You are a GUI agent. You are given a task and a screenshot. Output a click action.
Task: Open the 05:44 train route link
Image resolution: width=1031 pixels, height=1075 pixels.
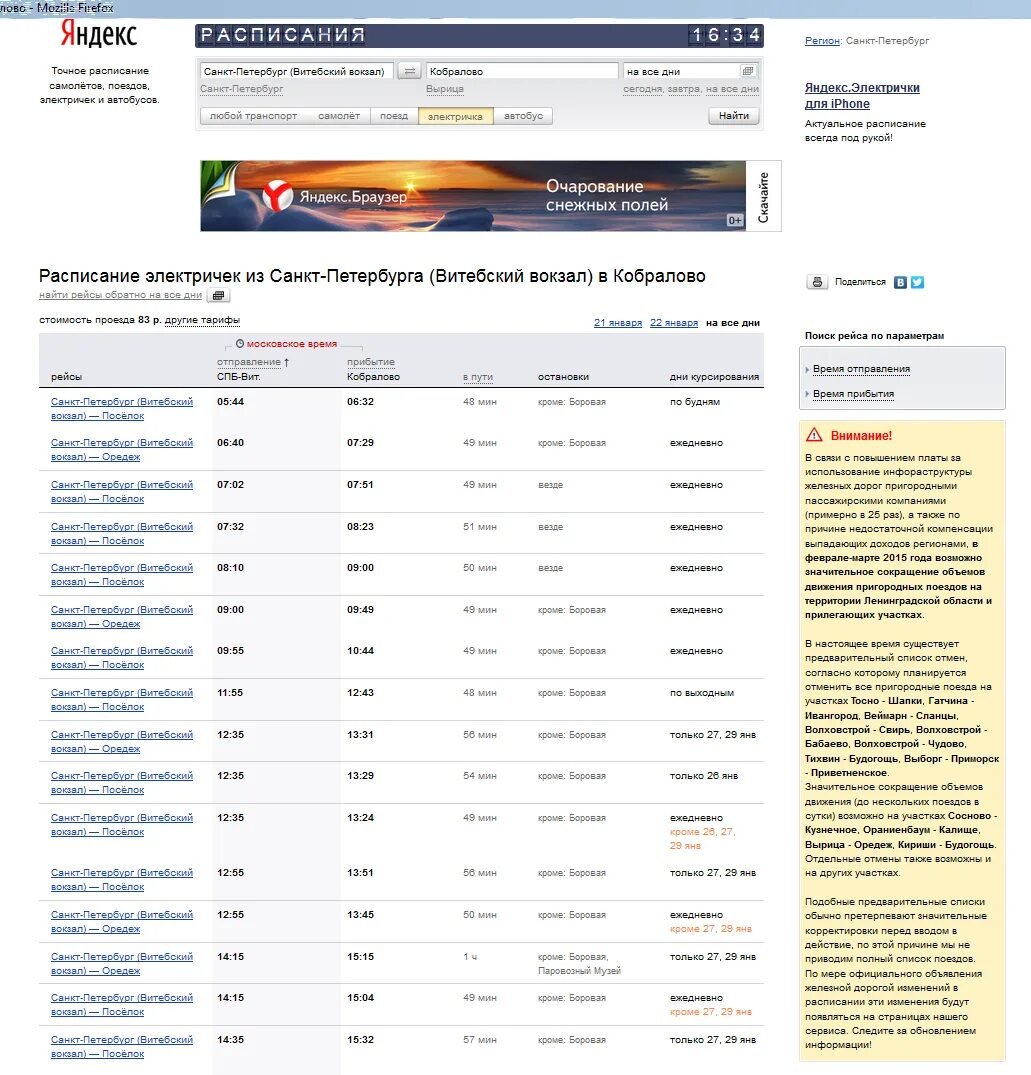122,409
